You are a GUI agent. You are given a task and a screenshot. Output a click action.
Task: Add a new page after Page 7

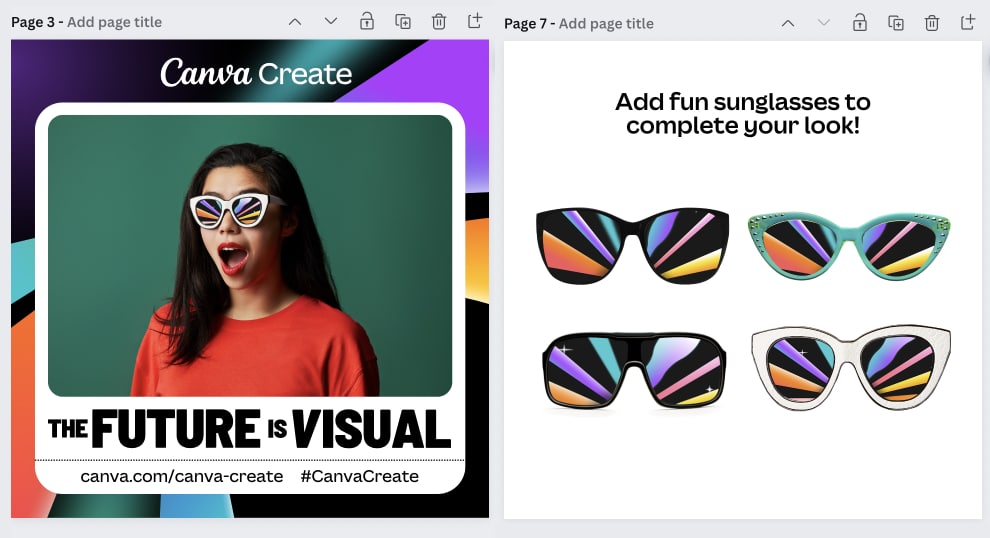(968, 23)
